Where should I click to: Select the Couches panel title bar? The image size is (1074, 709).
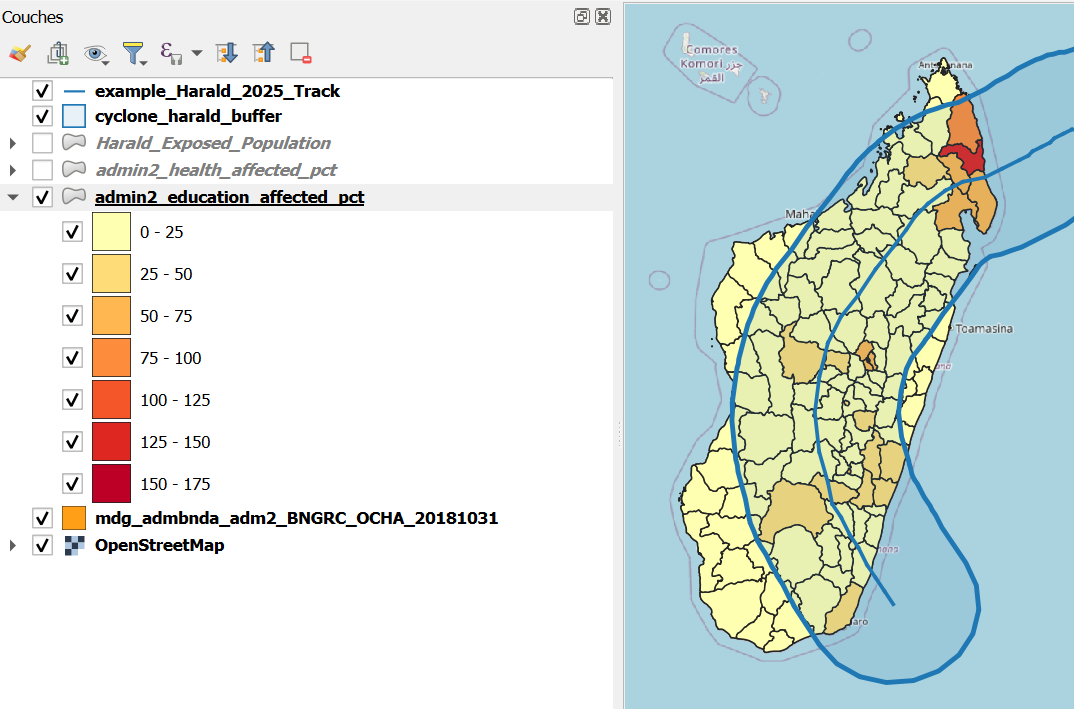[x=33, y=16]
